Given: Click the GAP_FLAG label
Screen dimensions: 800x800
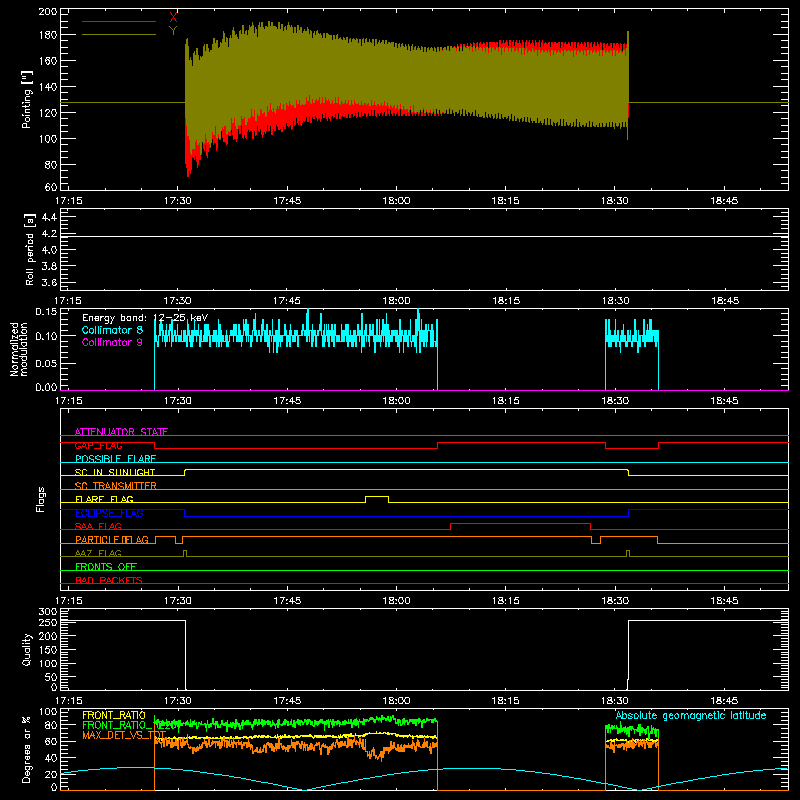Looking at the screenshot, I should coord(98,445).
